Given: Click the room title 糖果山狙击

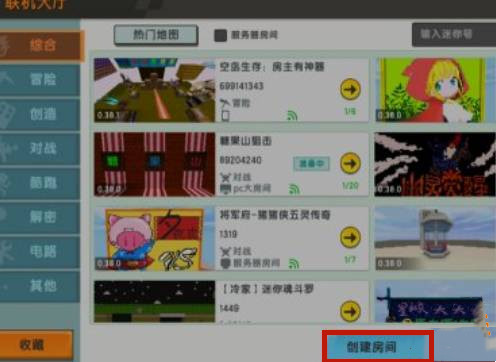Looking at the screenshot, I should coord(246,141).
